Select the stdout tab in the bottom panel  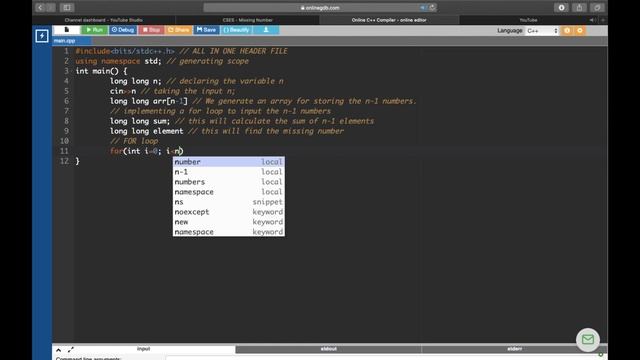(329, 349)
